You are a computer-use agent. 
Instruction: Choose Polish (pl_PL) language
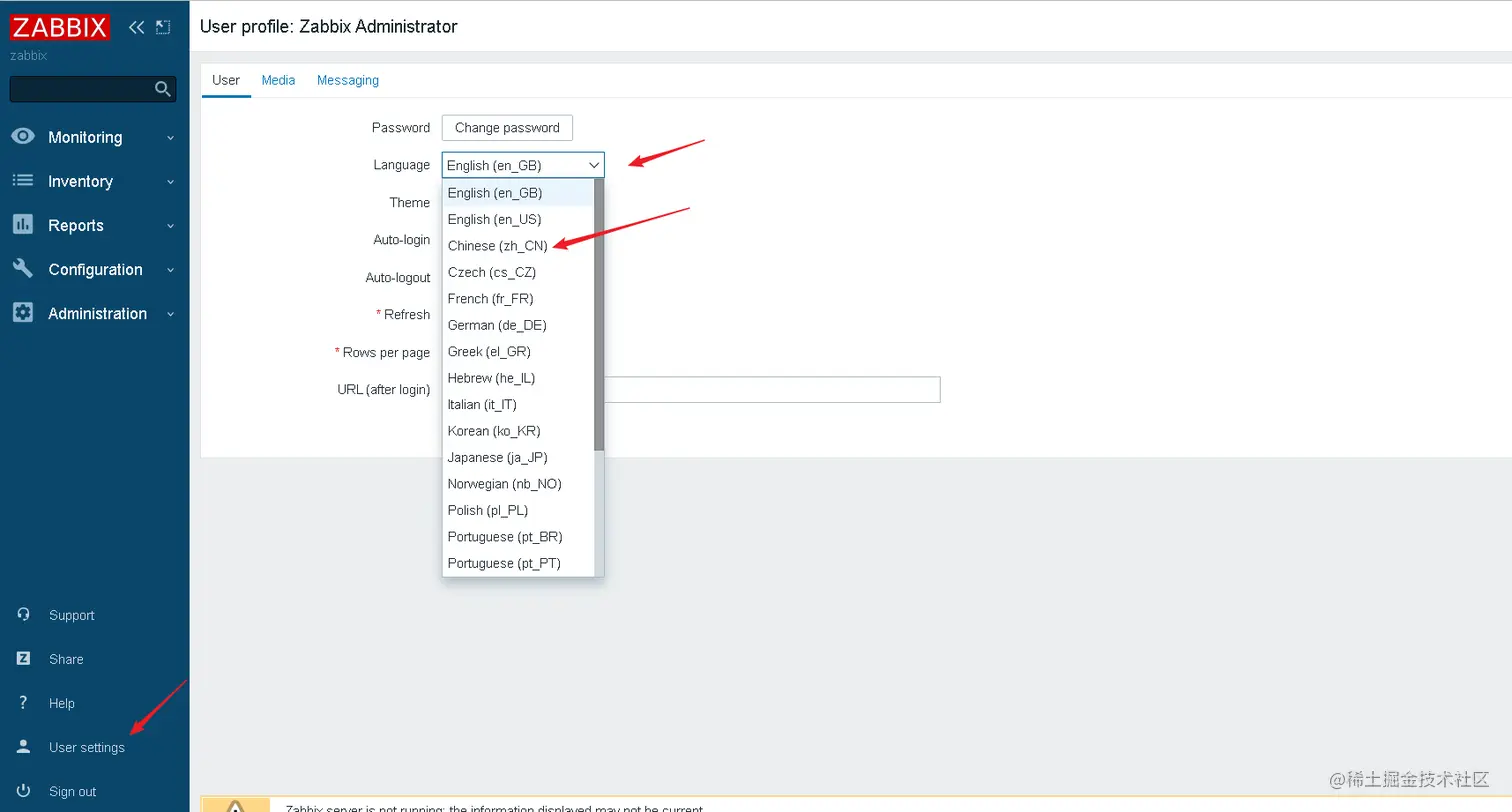pos(519,511)
